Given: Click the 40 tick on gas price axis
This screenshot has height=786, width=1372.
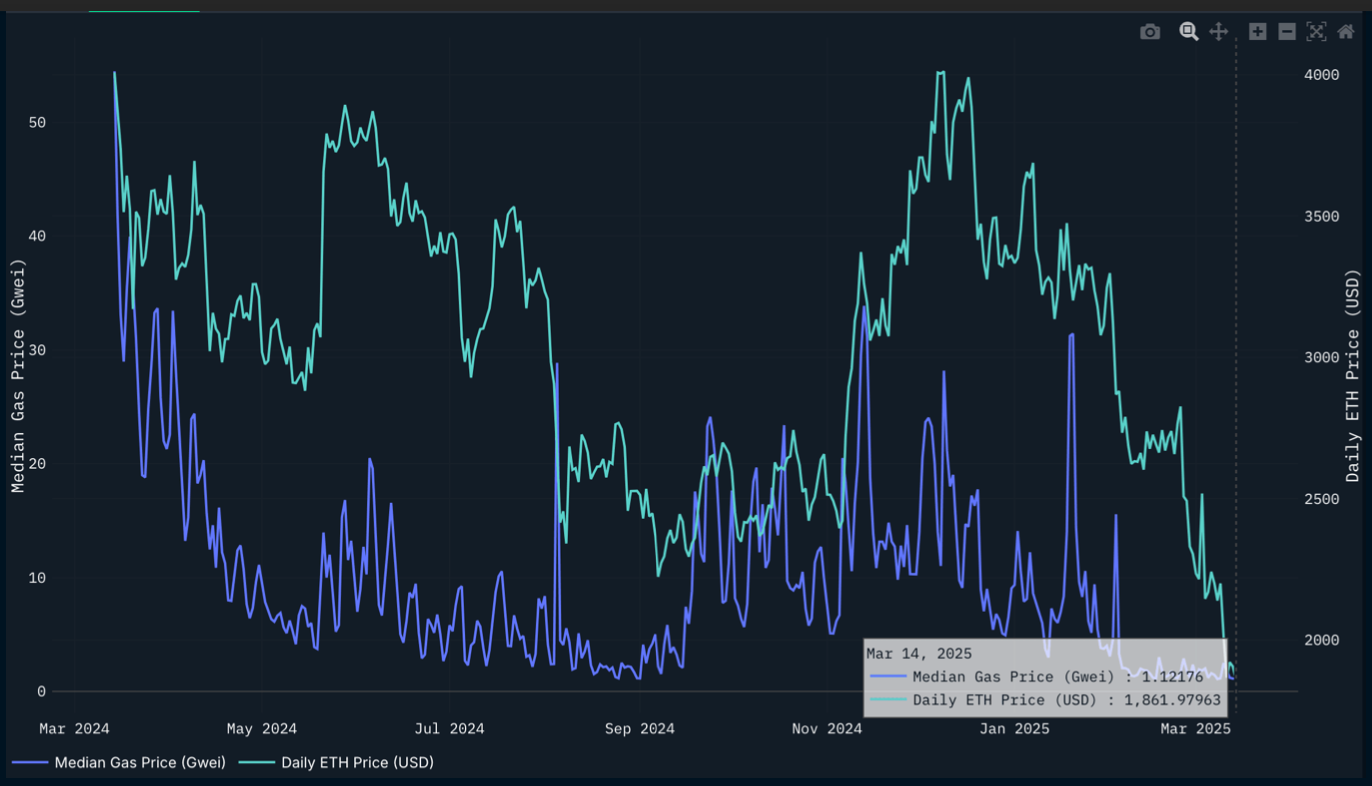Looking at the screenshot, I should (37, 236).
